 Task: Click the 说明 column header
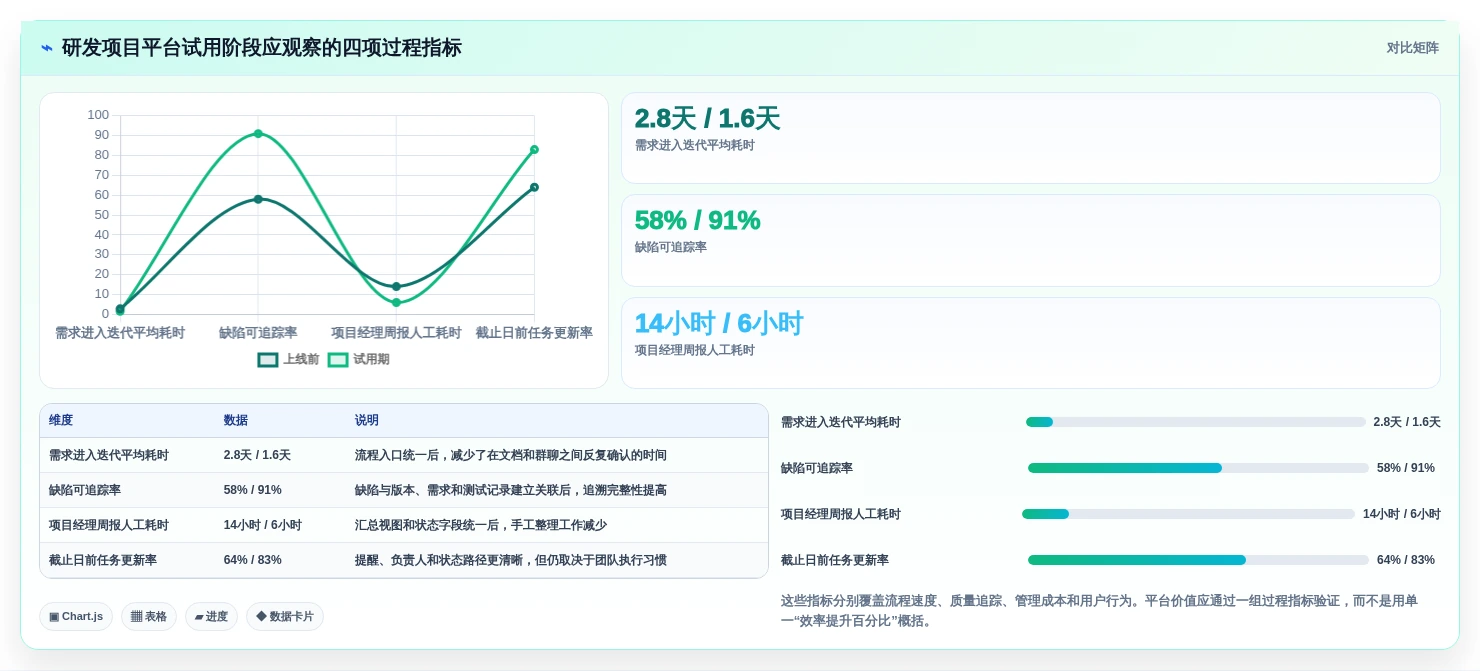pos(367,421)
